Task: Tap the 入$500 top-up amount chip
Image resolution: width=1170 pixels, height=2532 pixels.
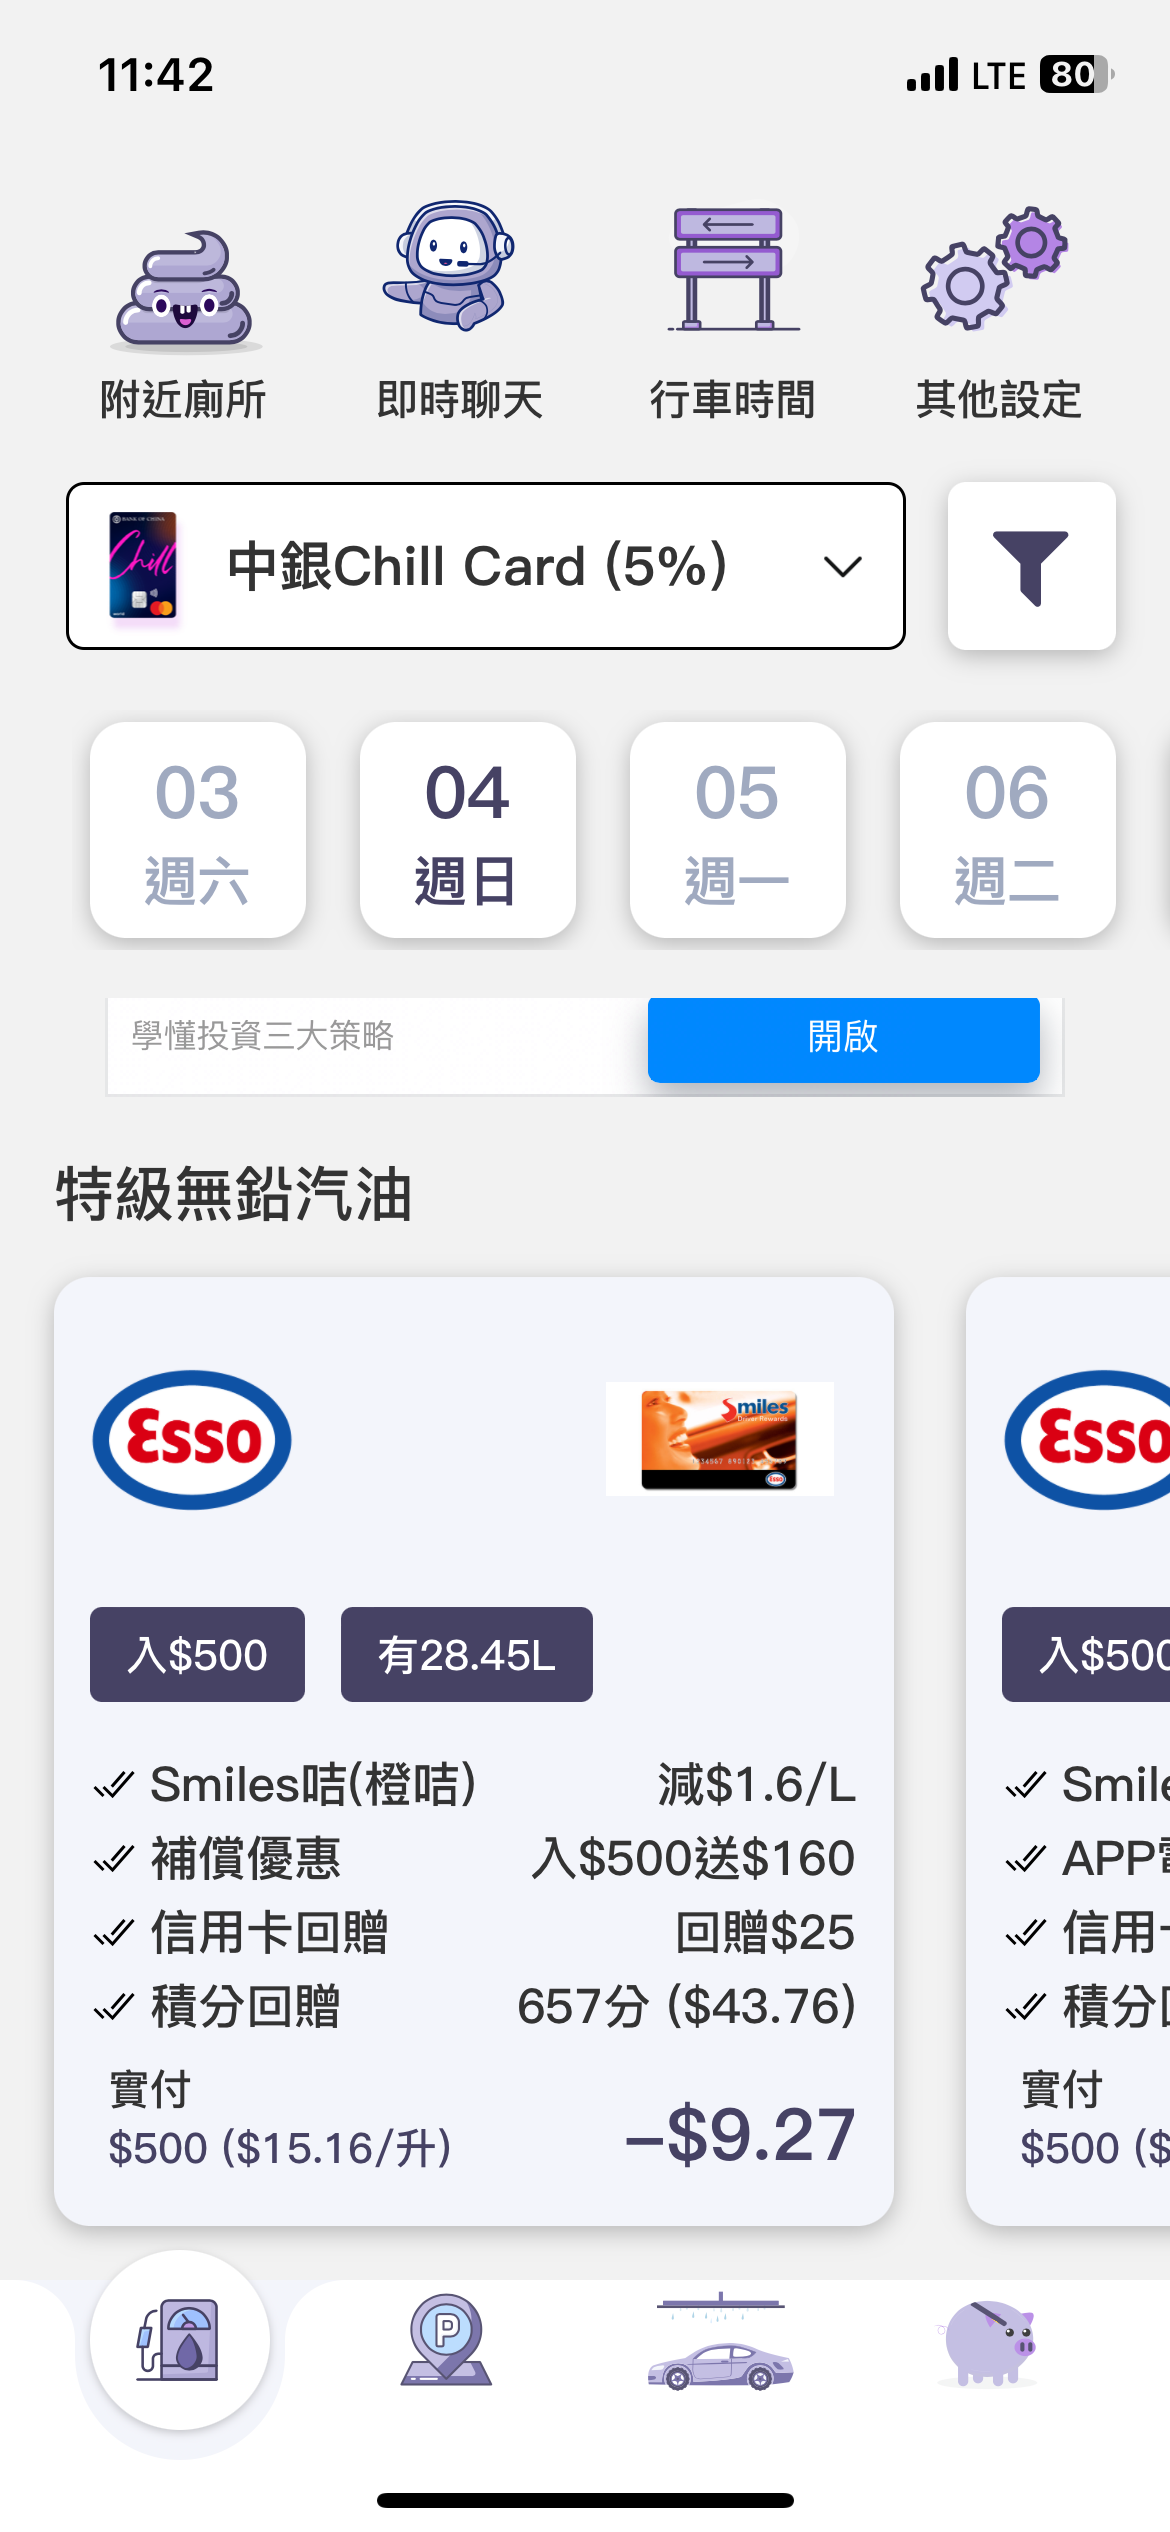Action: point(197,1654)
